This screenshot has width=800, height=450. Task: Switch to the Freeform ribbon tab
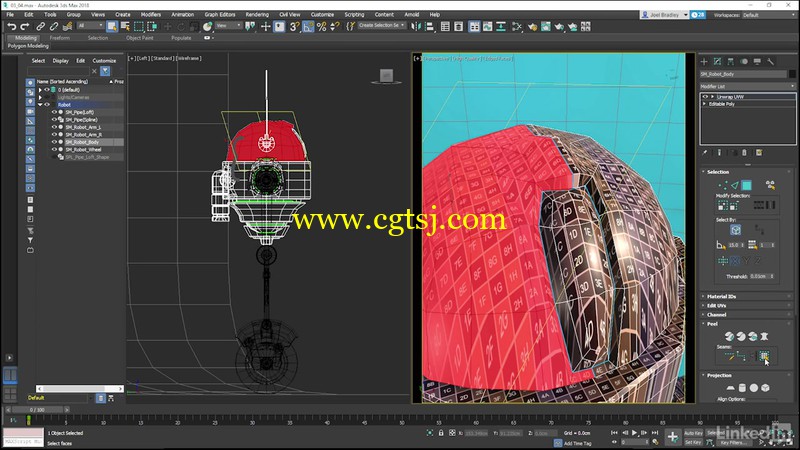pos(60,38)
